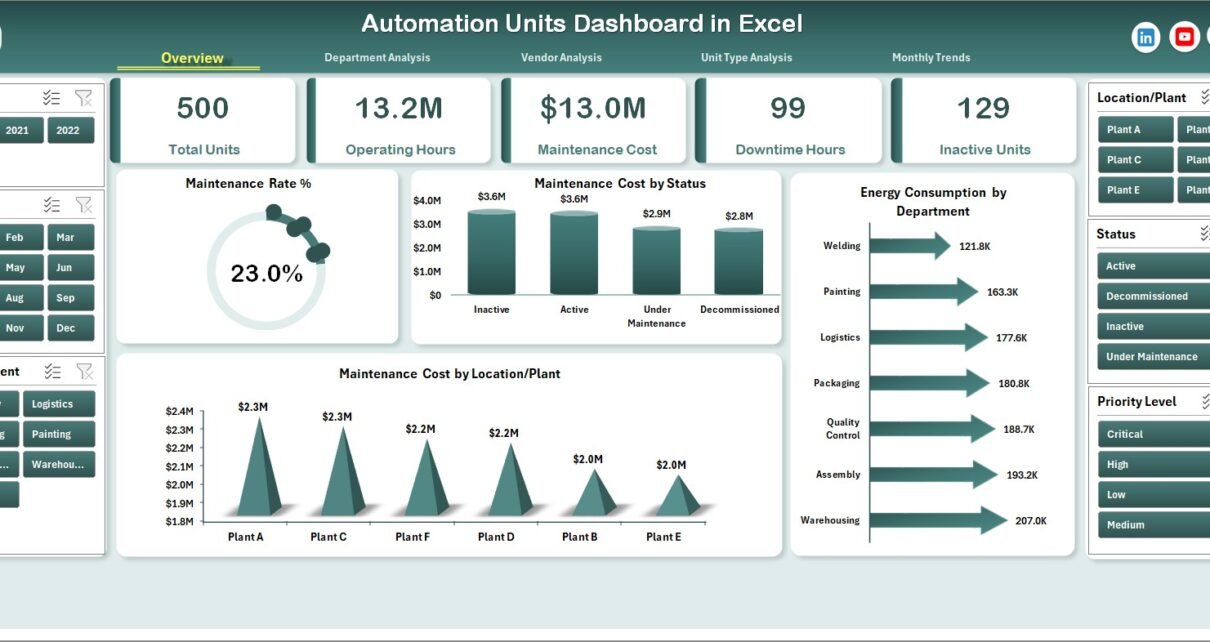Image resolution: width=1210 pixels, height=642 pixels.
Task: Toggle multi-select above the 2021 year button
Action: 52,98
